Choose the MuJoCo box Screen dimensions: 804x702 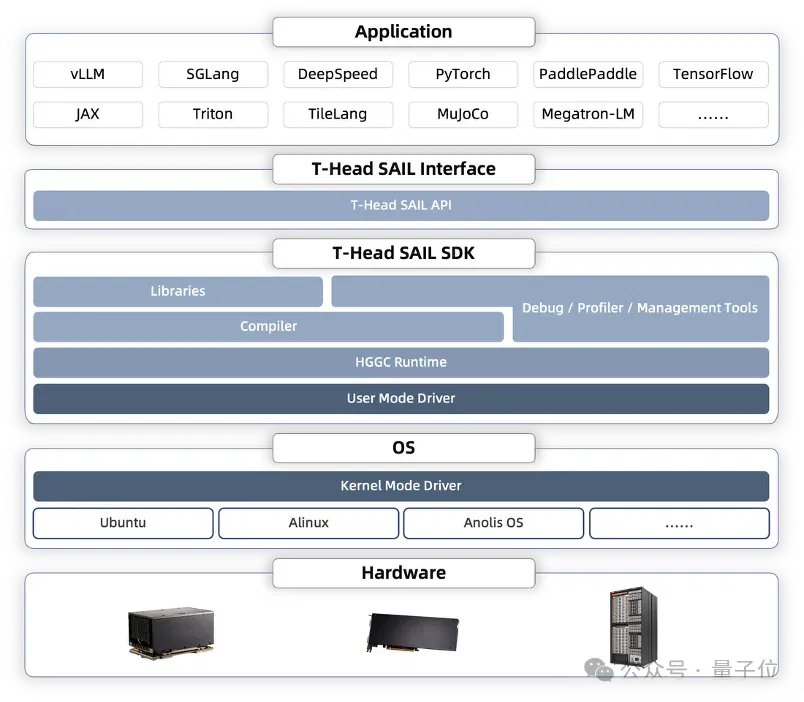pyautogui.click(x=463, y=114)
